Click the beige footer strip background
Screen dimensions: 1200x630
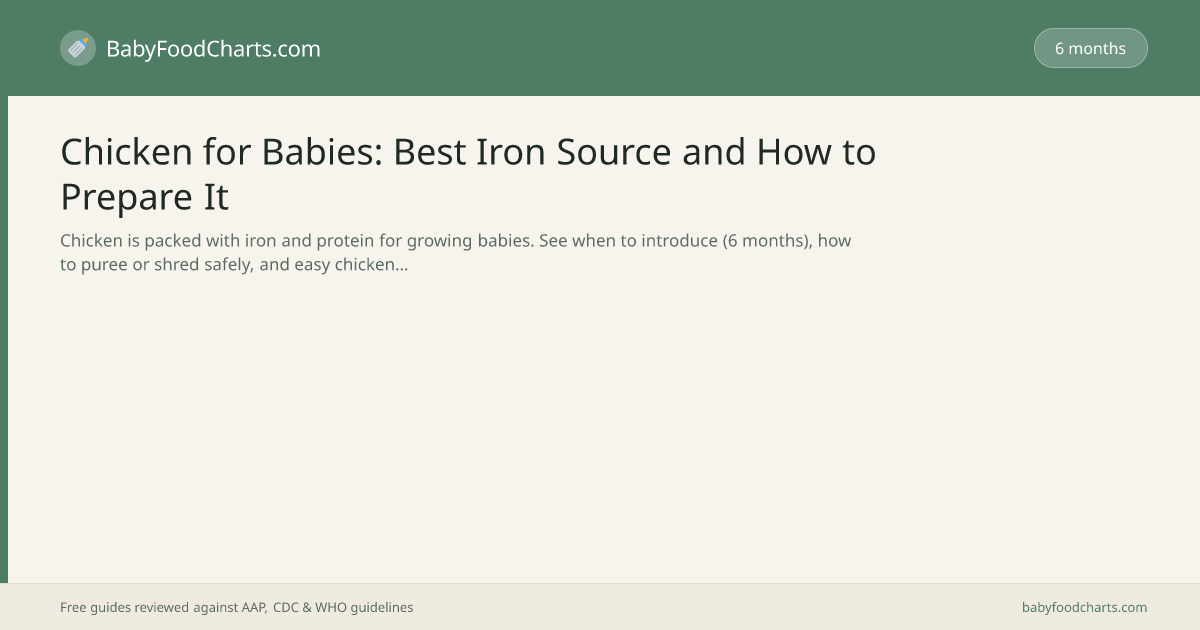click(700, 607)
